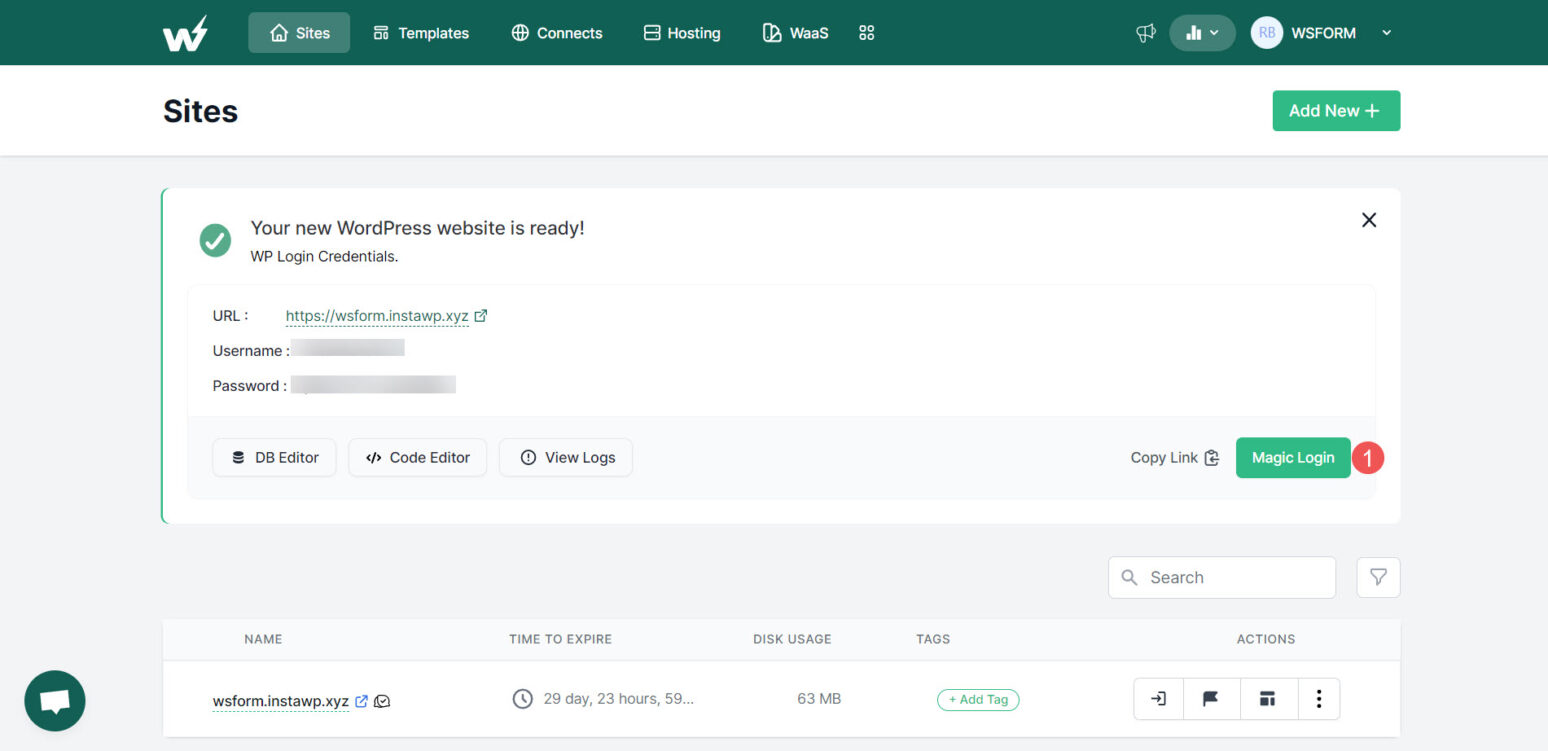Image resolution: width=1548 pixels, height=751 pixels.
Task: Click the Add New button
Action: 1336,111
